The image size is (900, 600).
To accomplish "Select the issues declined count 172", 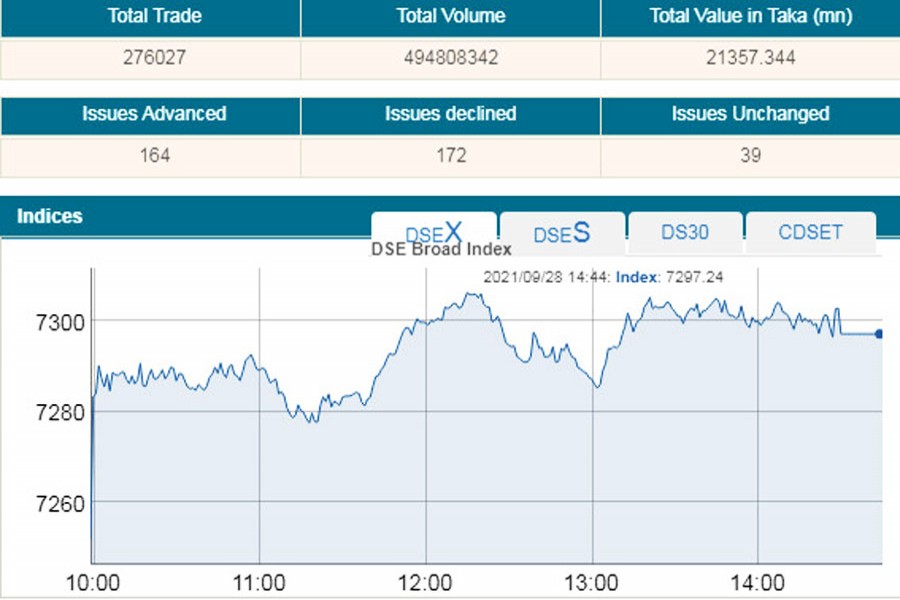I will coord(451,156).
